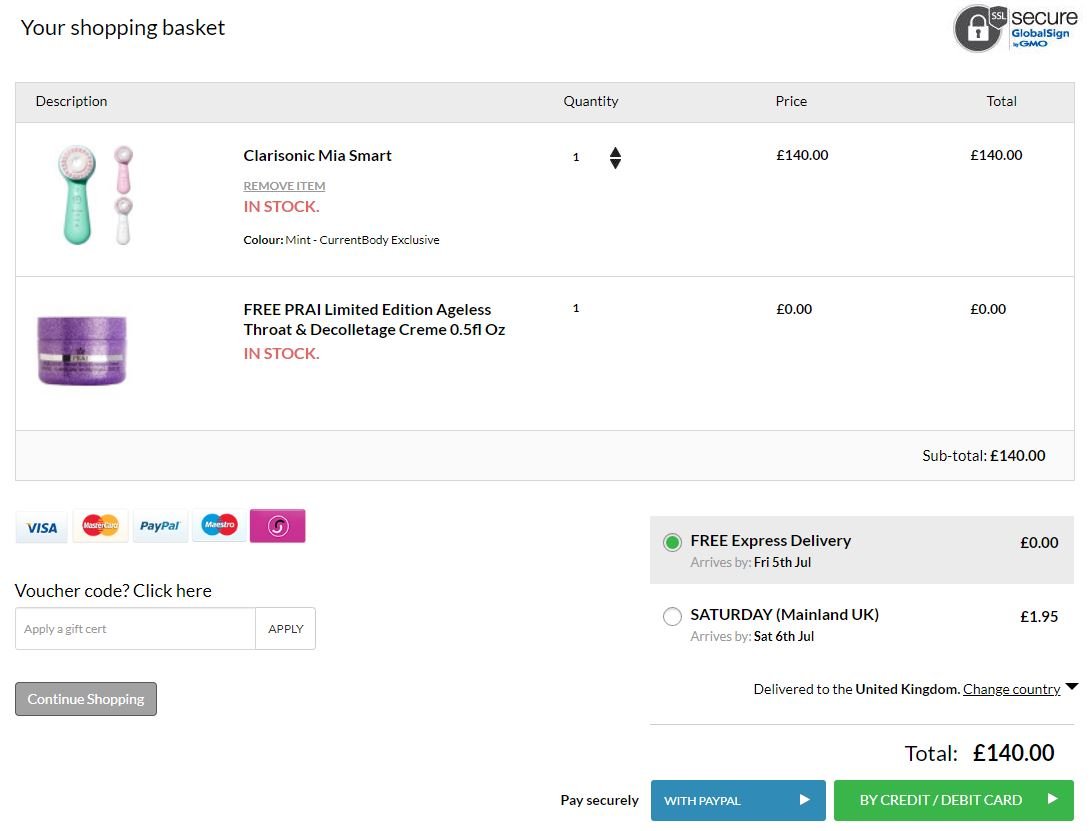The width and height of the screenshot is (1091, 831).
Task: Decrease Clarisonic Mia Smart quantity with down arrow
Action: tap(615, 164)
